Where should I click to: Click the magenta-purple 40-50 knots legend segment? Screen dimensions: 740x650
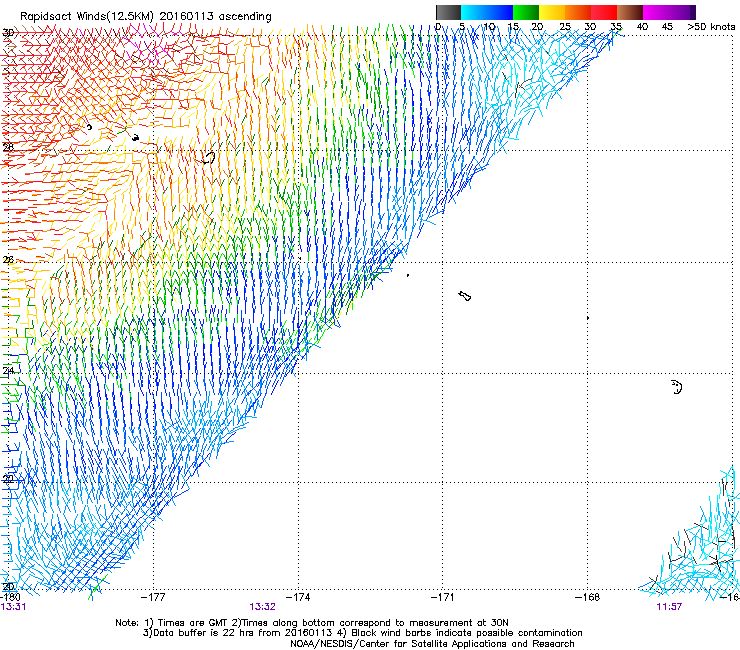(x=669, y=12)
